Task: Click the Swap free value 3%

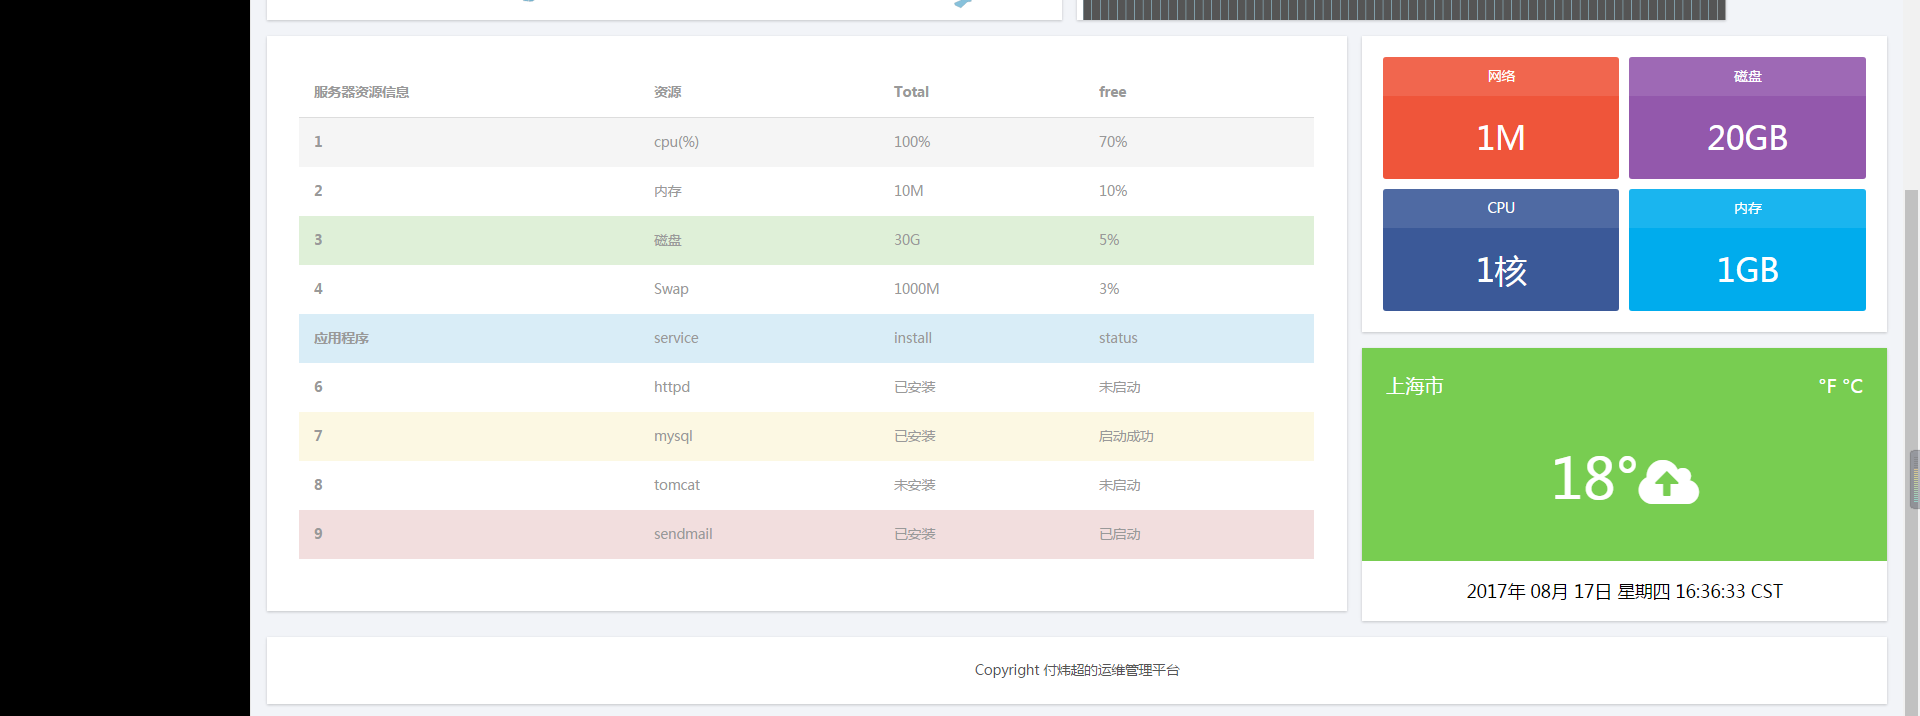Action: [1109, 289]
